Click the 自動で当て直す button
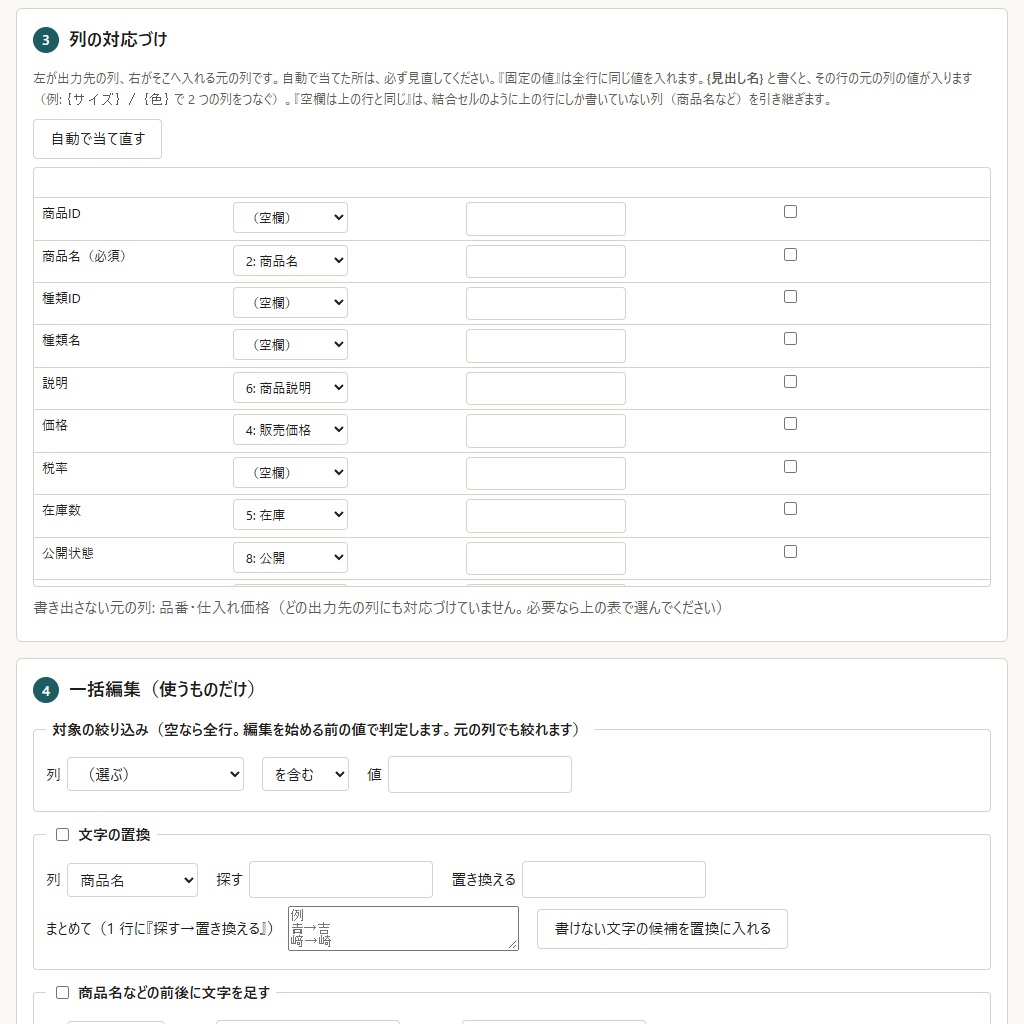Viewport: 1024px width, 1024px height. click(97, 138)
